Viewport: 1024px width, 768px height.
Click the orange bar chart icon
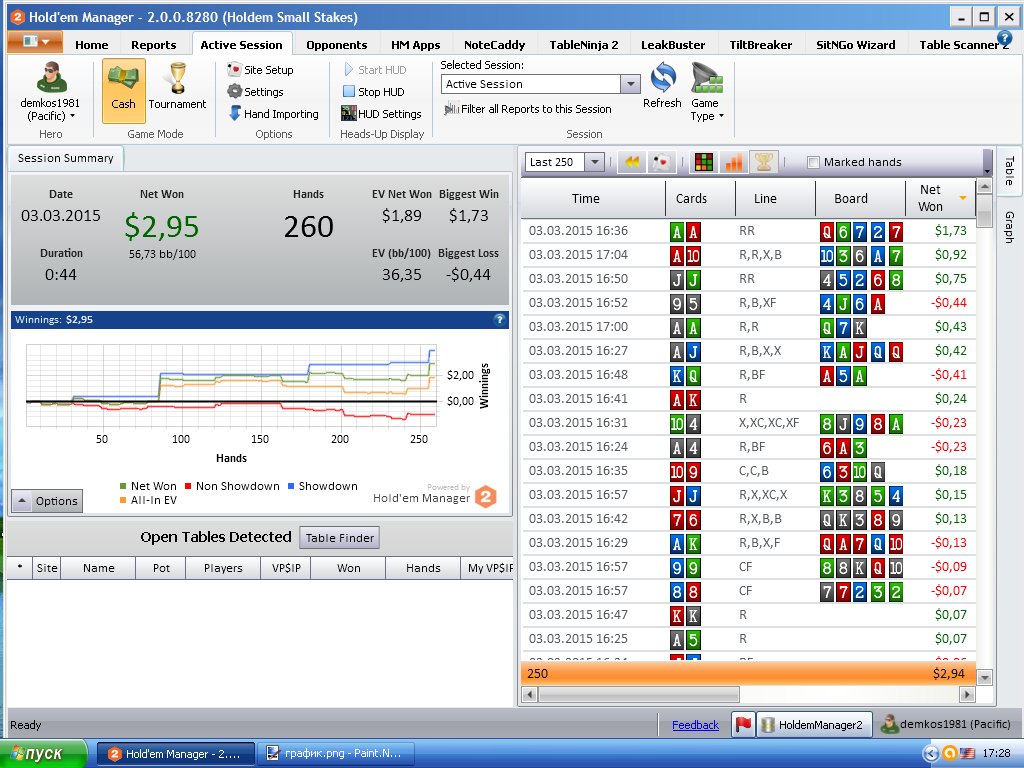pyautogui.click(x=733, y=162)
